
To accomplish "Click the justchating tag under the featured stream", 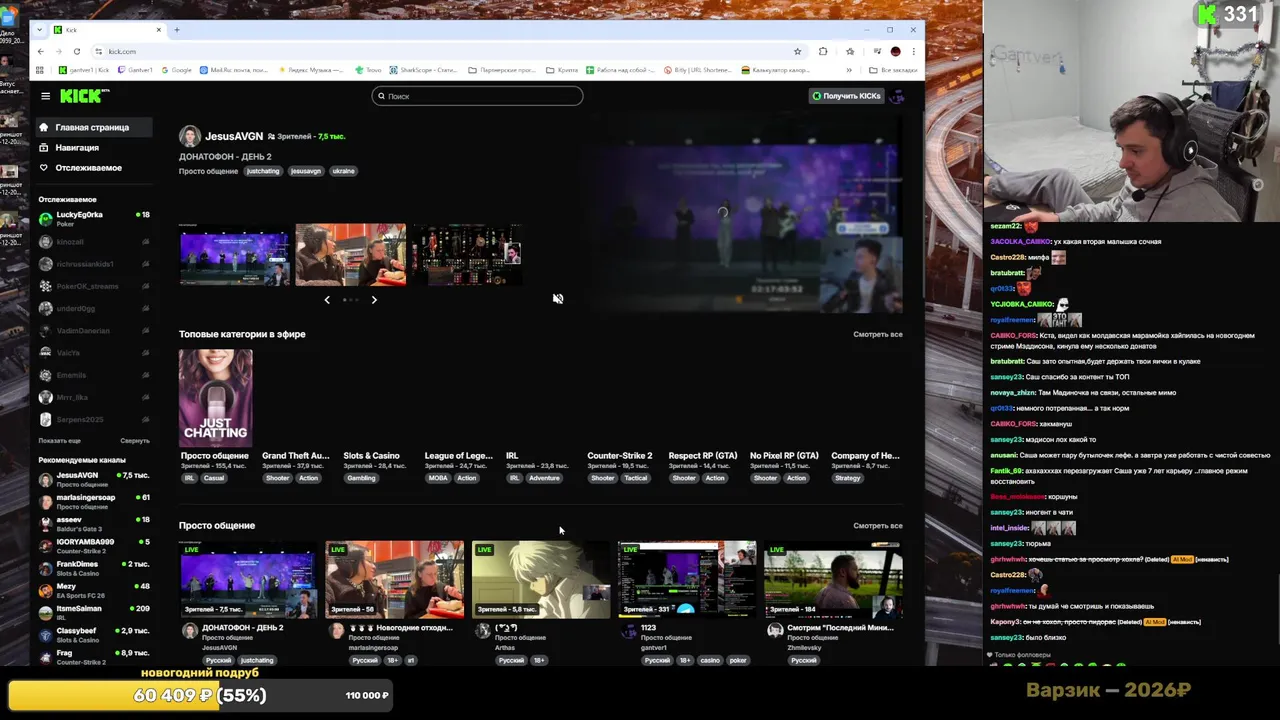I will tap(263, 171).
